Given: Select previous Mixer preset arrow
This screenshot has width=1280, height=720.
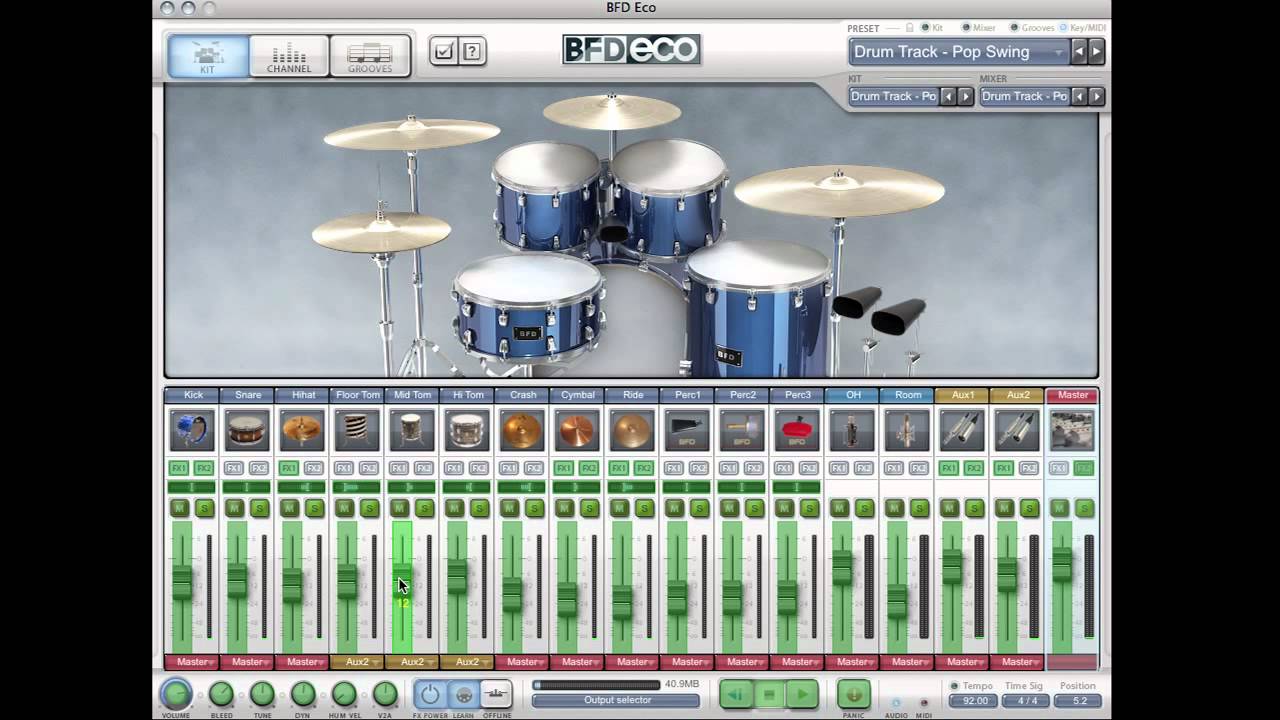Looking at the screenshot, I should point(1080,96).
